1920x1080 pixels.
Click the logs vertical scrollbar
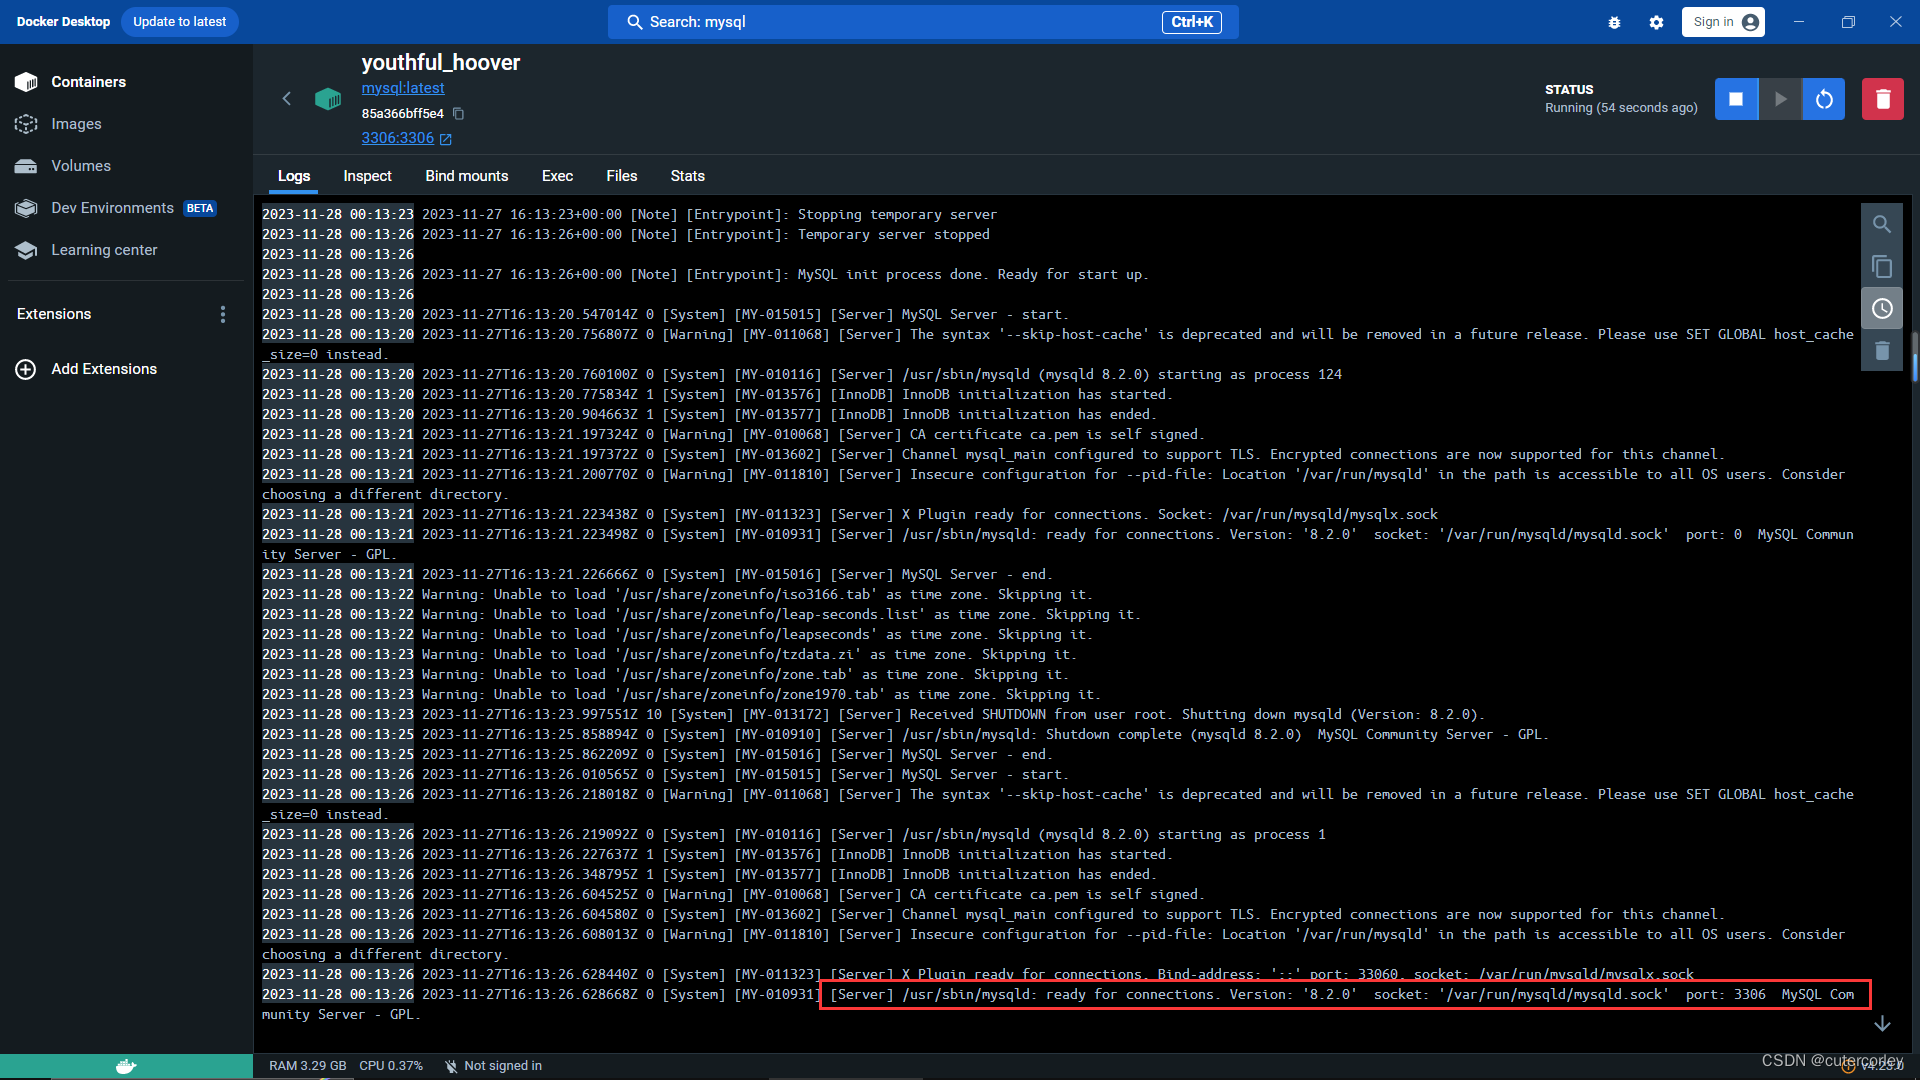pos(1914,357)
